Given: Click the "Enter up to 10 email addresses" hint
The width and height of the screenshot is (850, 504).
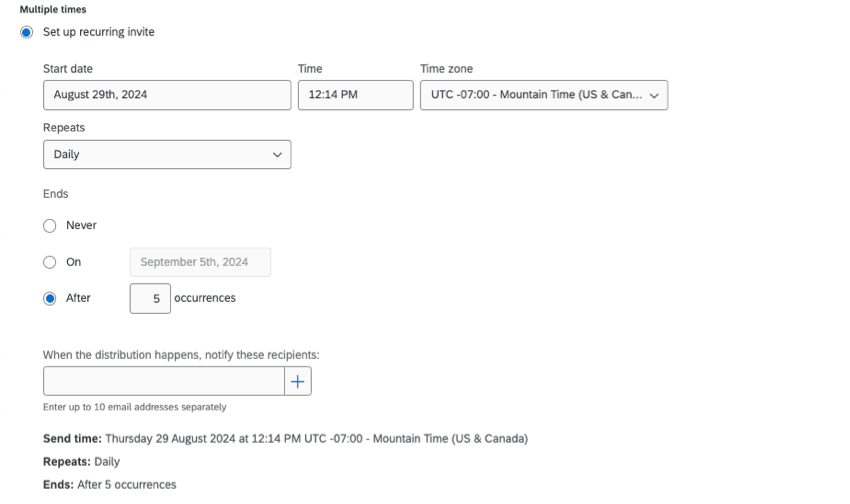Looking at the screenshot, I should (x=134, y=406).
